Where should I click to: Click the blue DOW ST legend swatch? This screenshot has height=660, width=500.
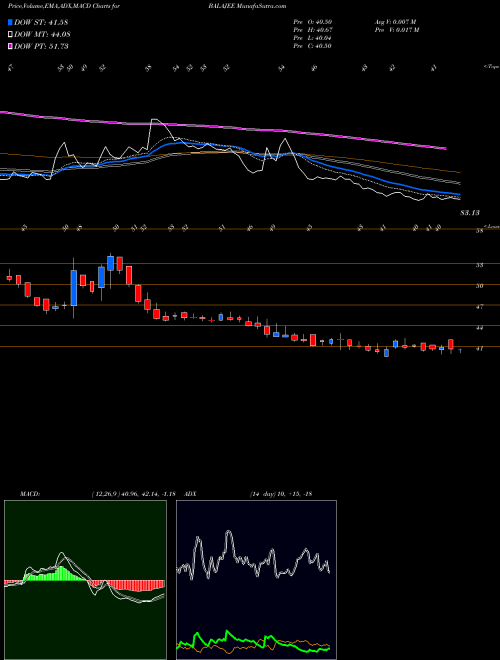coord(11,23)
